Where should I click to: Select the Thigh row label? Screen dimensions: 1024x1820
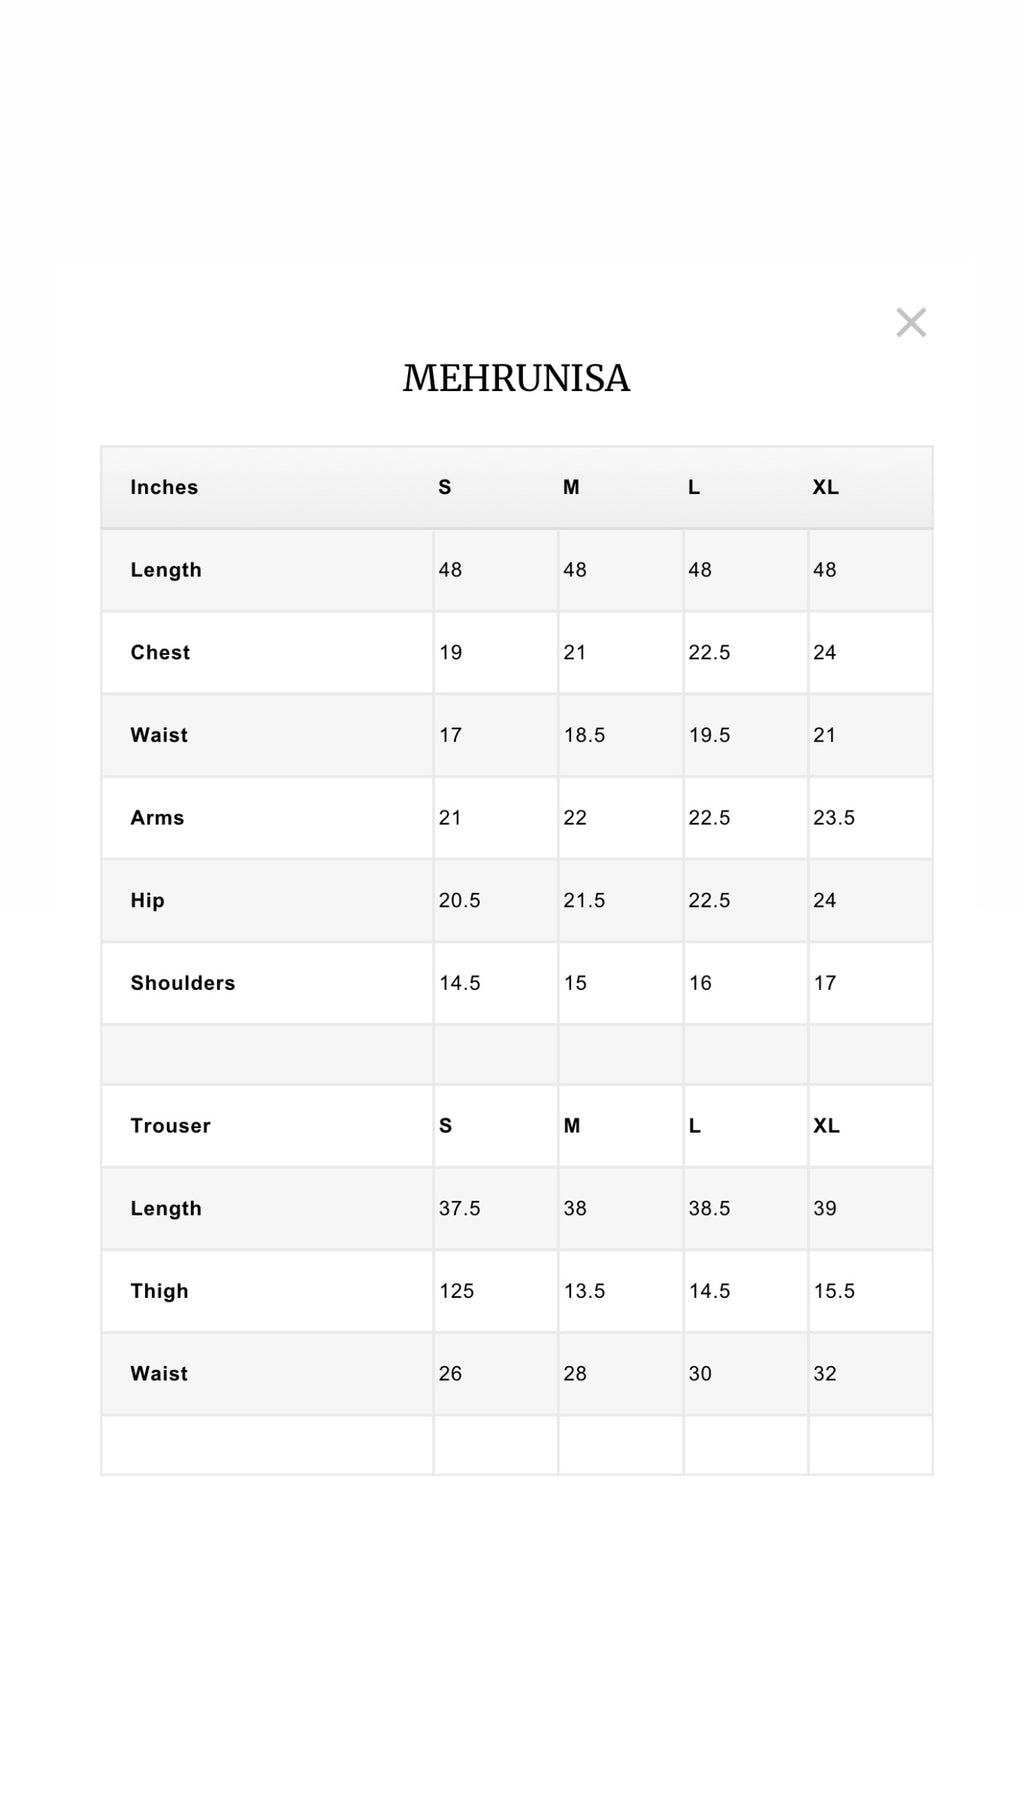(x=159, y=1291)
